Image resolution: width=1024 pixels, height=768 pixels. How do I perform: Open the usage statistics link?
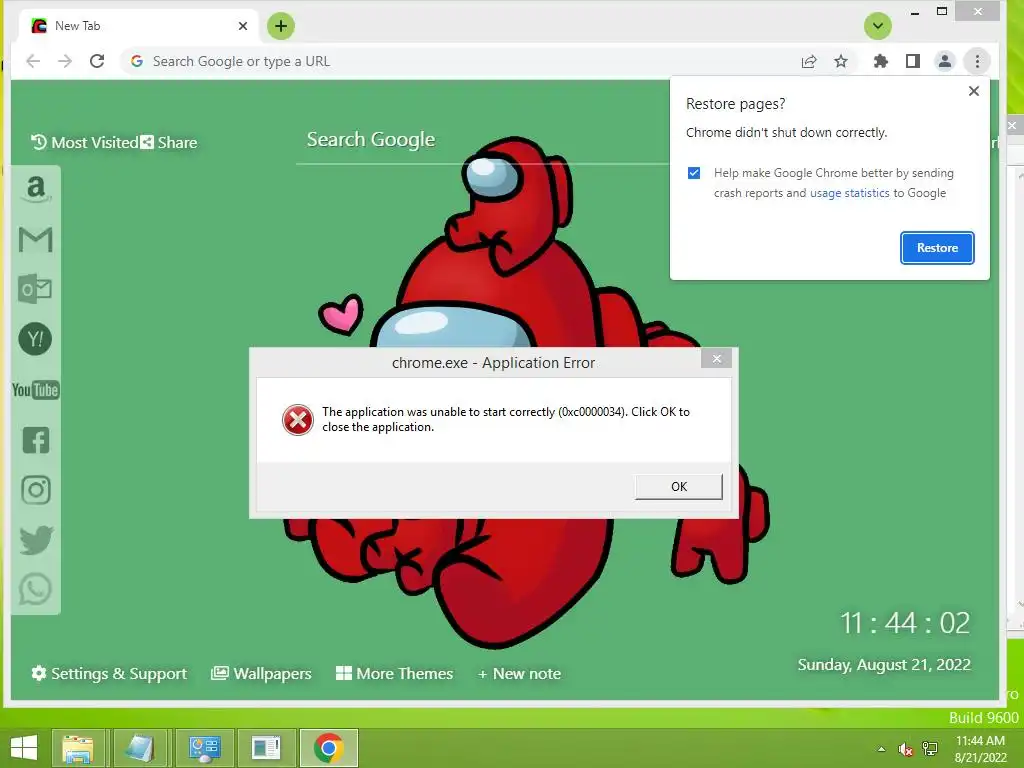(850, 193)
